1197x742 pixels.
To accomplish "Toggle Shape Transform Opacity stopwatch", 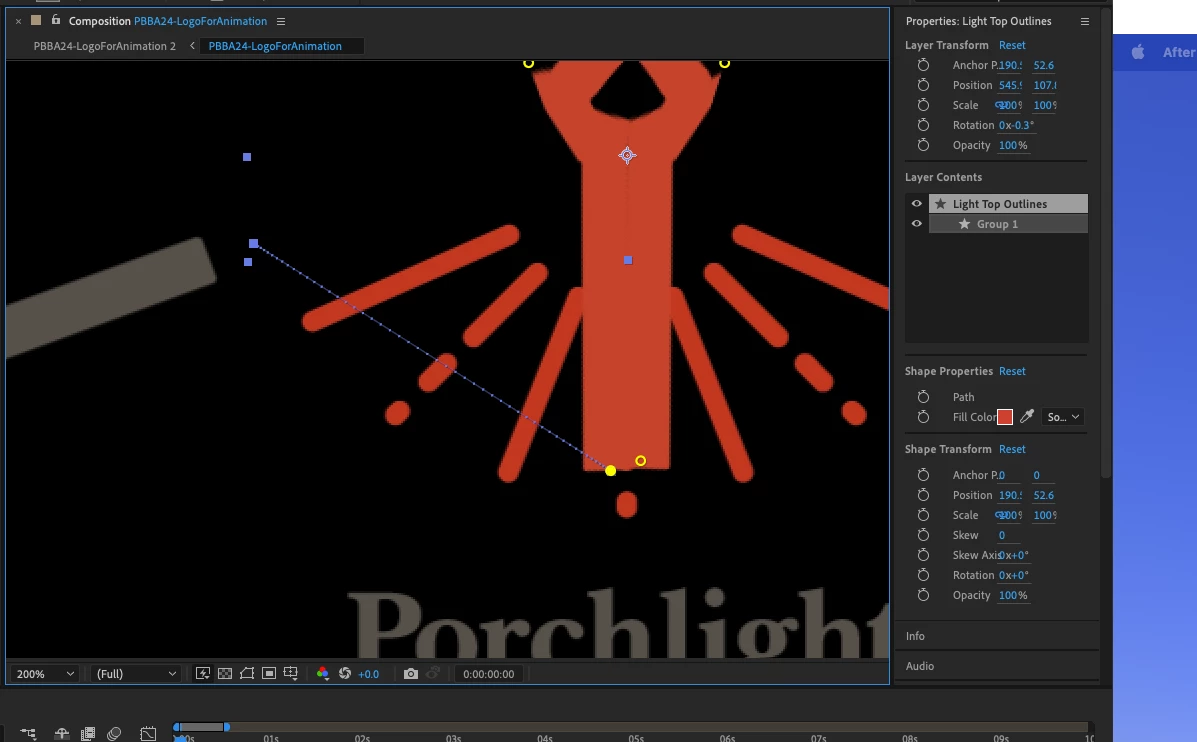I will [923, 595].
